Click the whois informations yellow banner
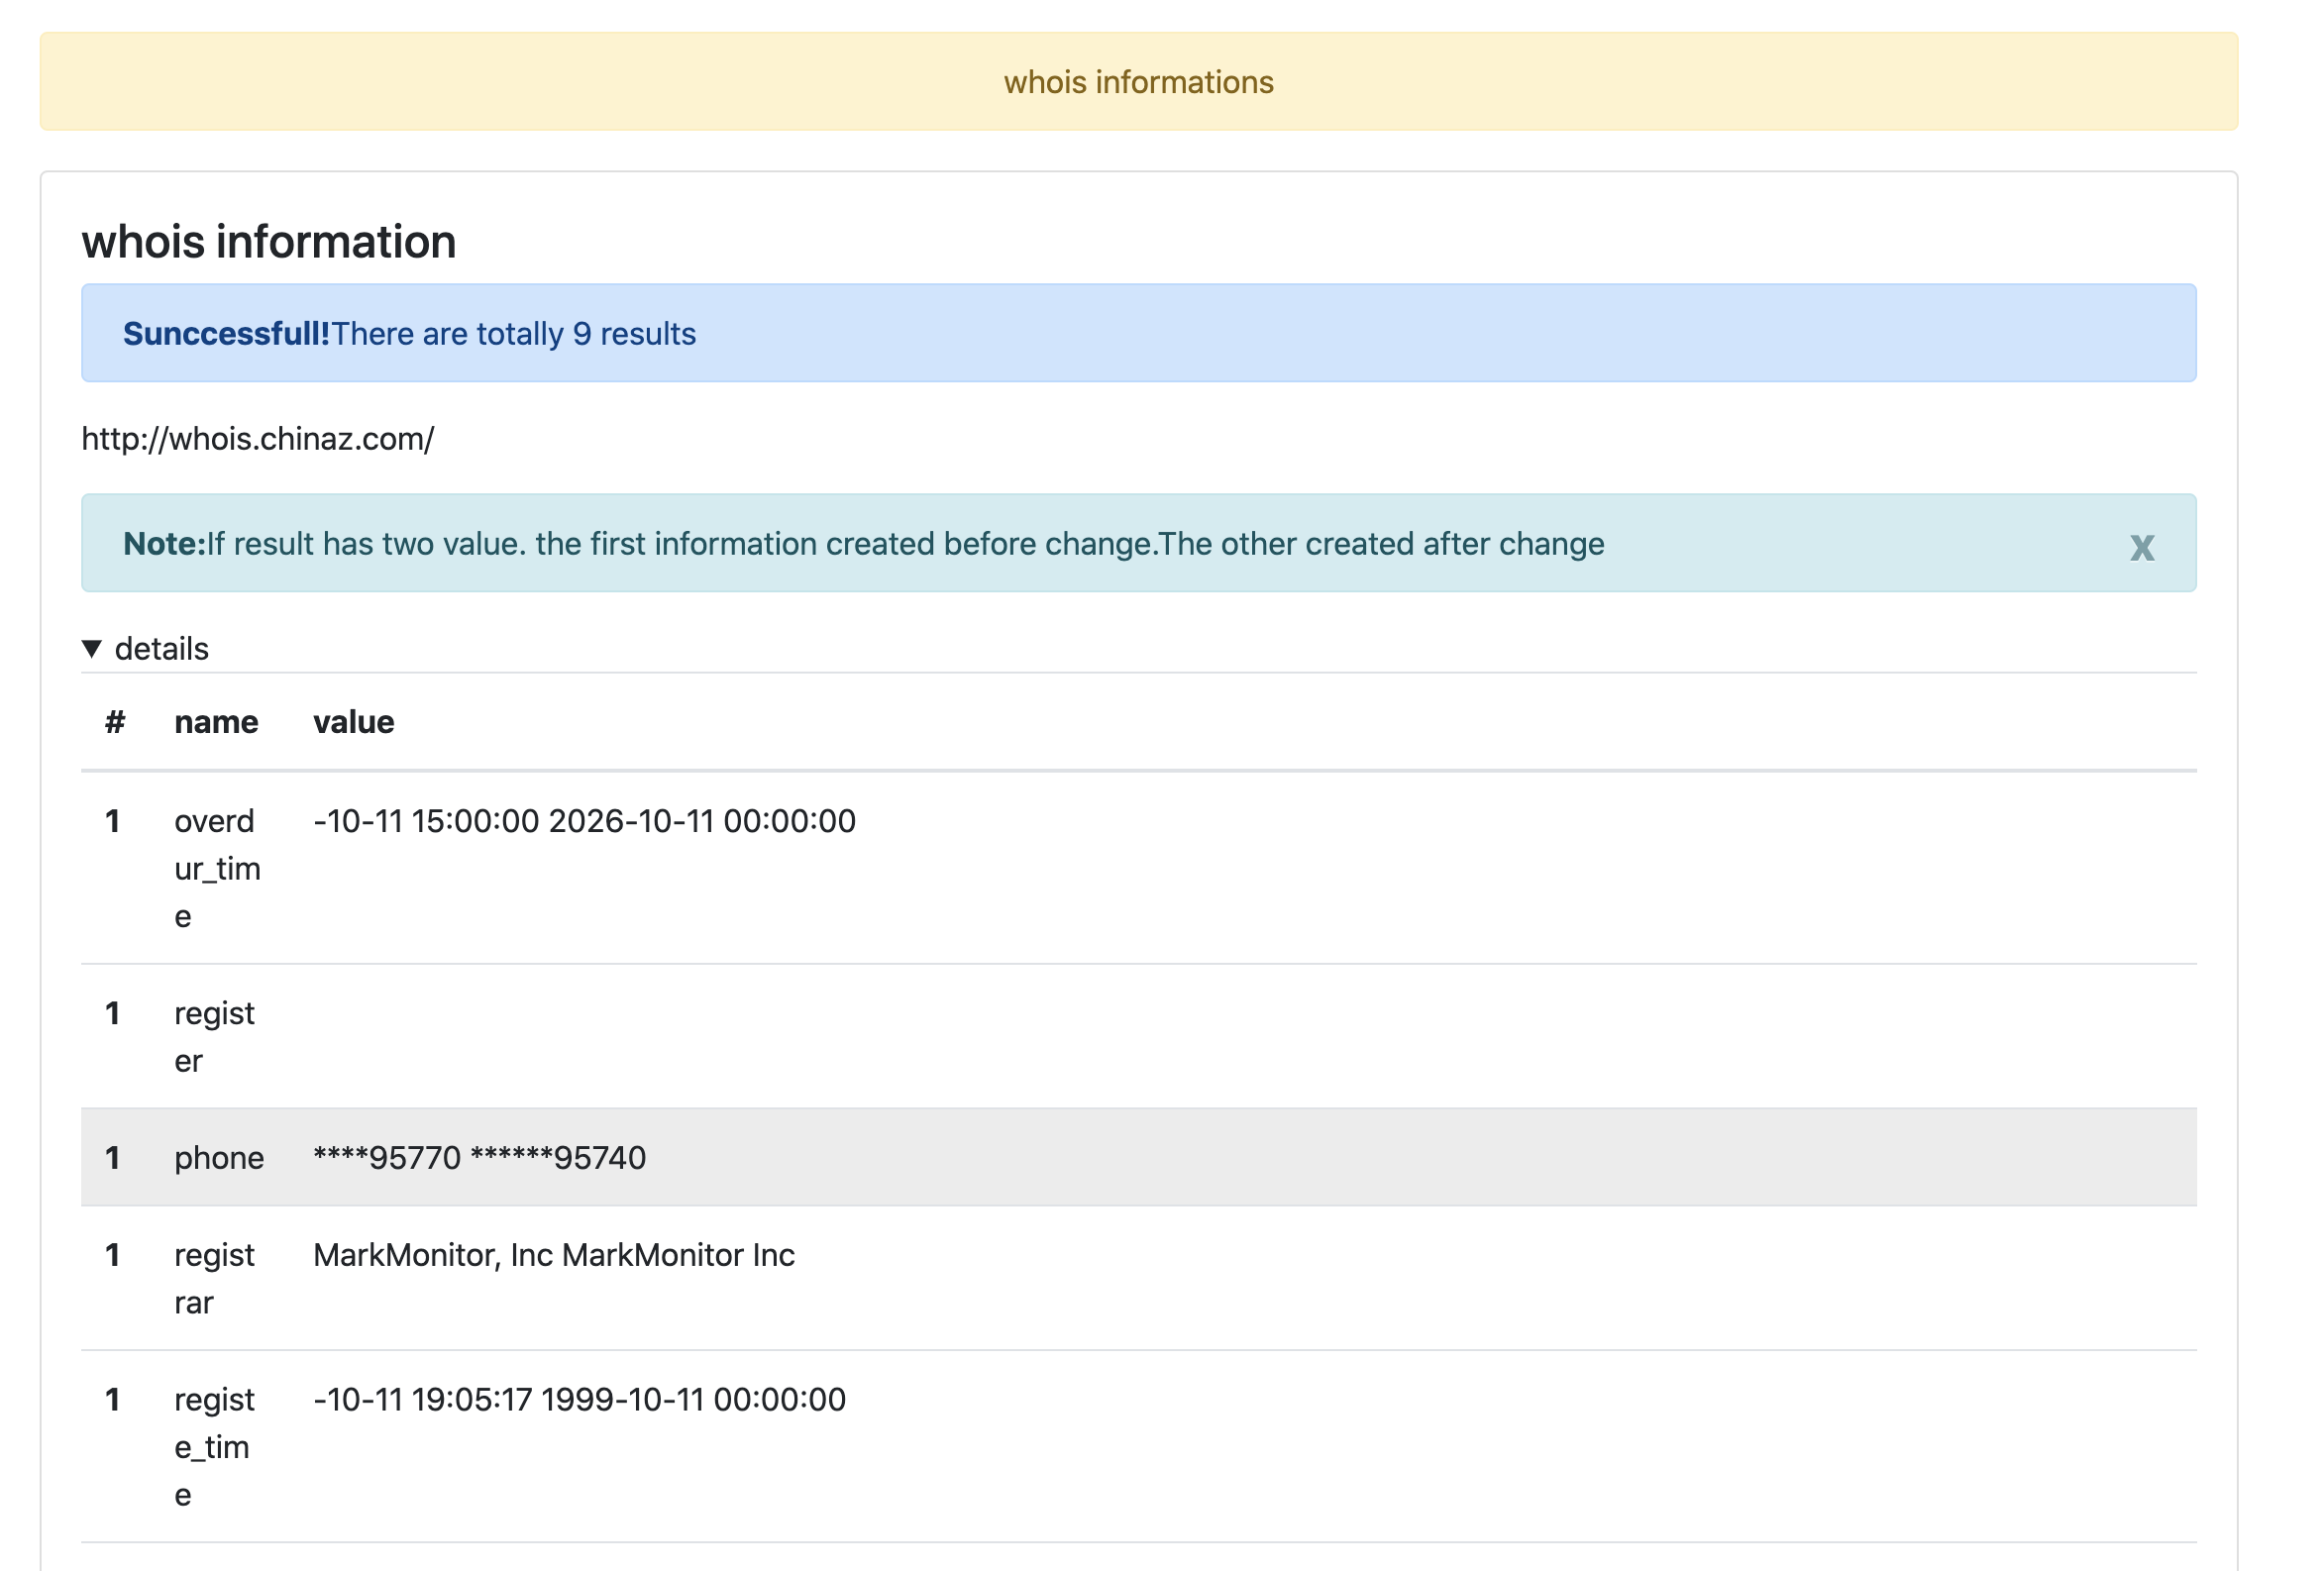2324x1571 pixels. pyautogui.click(x=1138, y=82)
